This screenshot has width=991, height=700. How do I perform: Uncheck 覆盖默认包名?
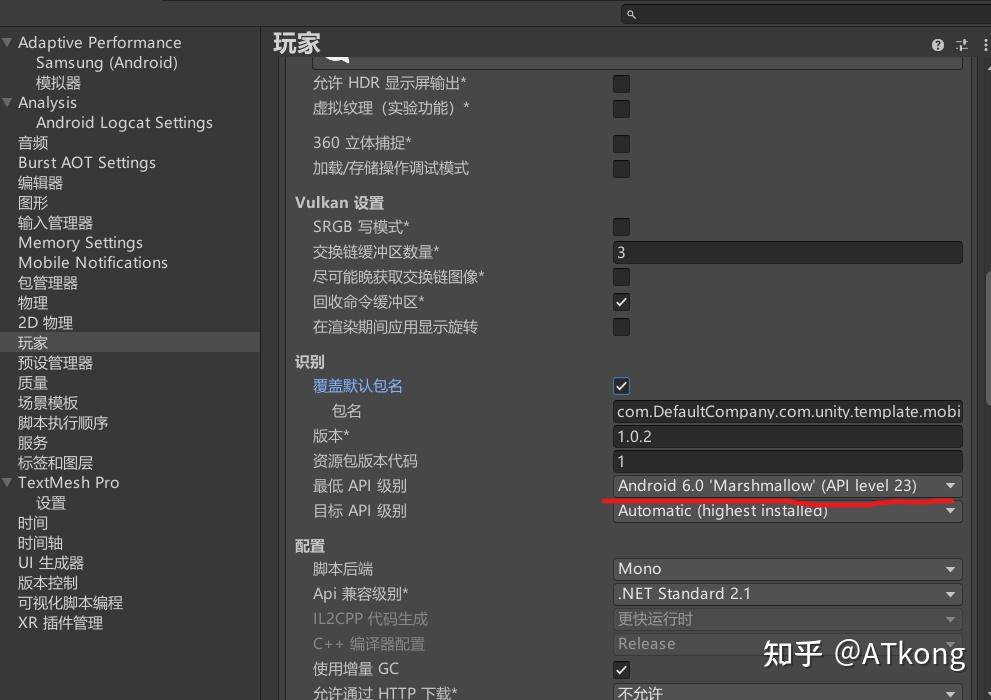(621, 385)
